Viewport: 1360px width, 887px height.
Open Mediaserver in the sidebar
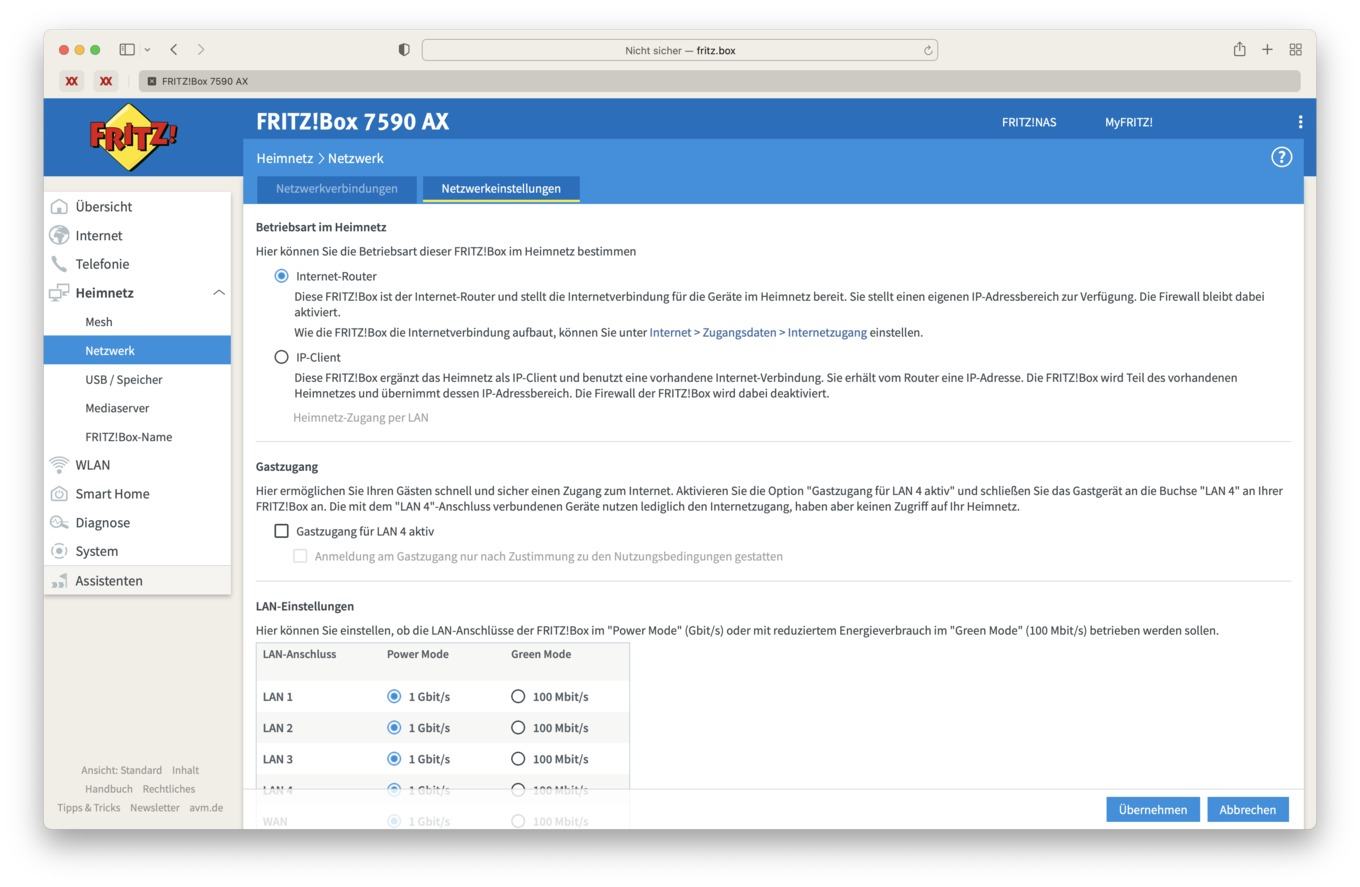pos(117,408)
